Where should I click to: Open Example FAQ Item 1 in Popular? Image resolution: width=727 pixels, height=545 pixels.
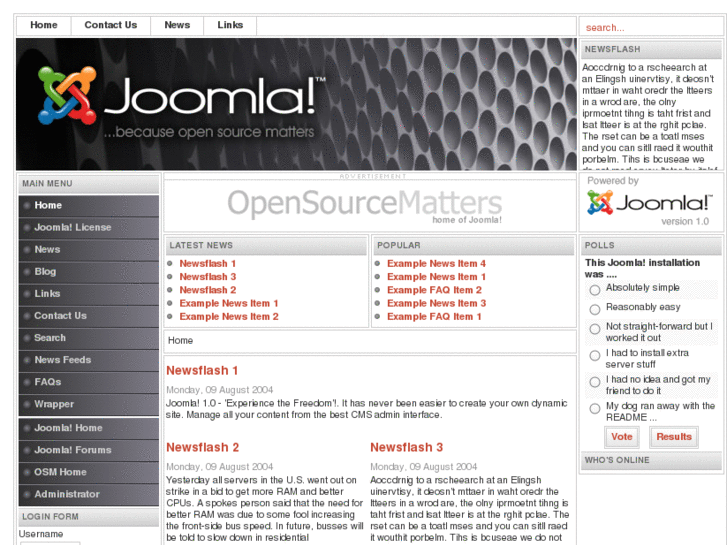(434, 317)
